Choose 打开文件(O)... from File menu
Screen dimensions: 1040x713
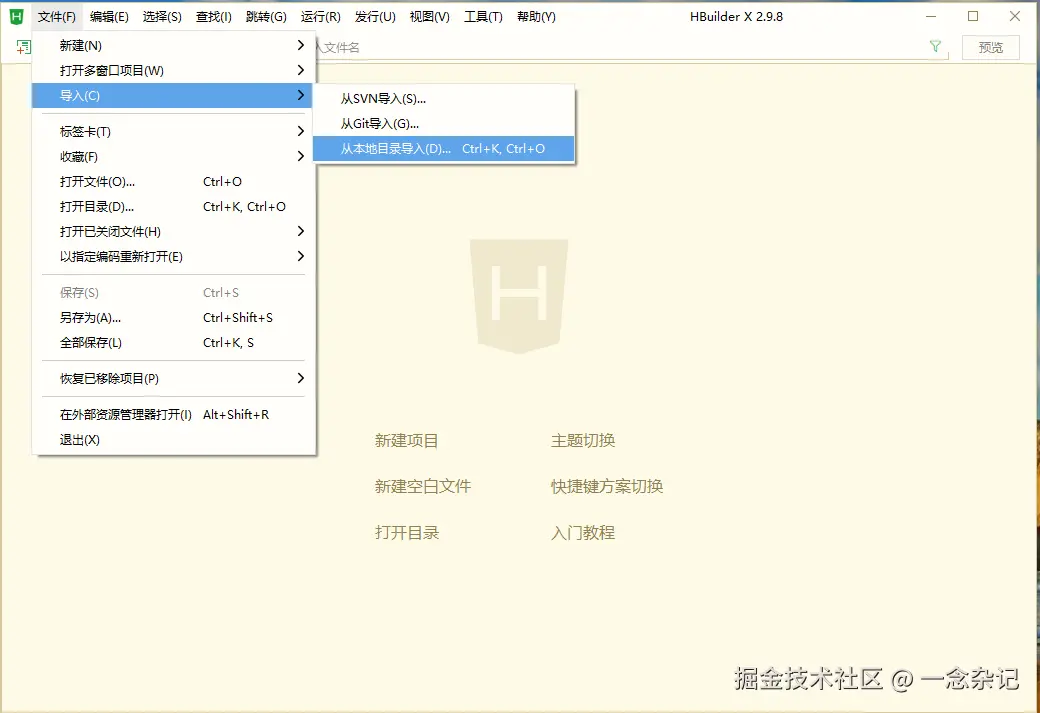[x=174, y=182]
